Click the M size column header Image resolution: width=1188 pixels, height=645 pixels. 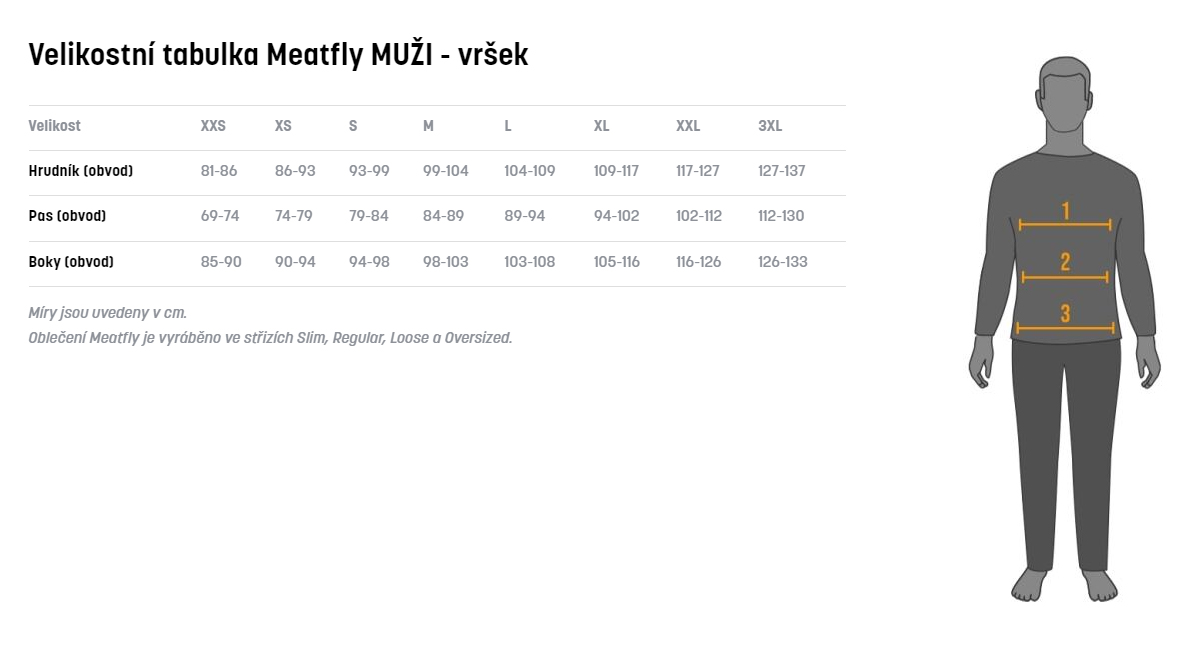point(428,126)
